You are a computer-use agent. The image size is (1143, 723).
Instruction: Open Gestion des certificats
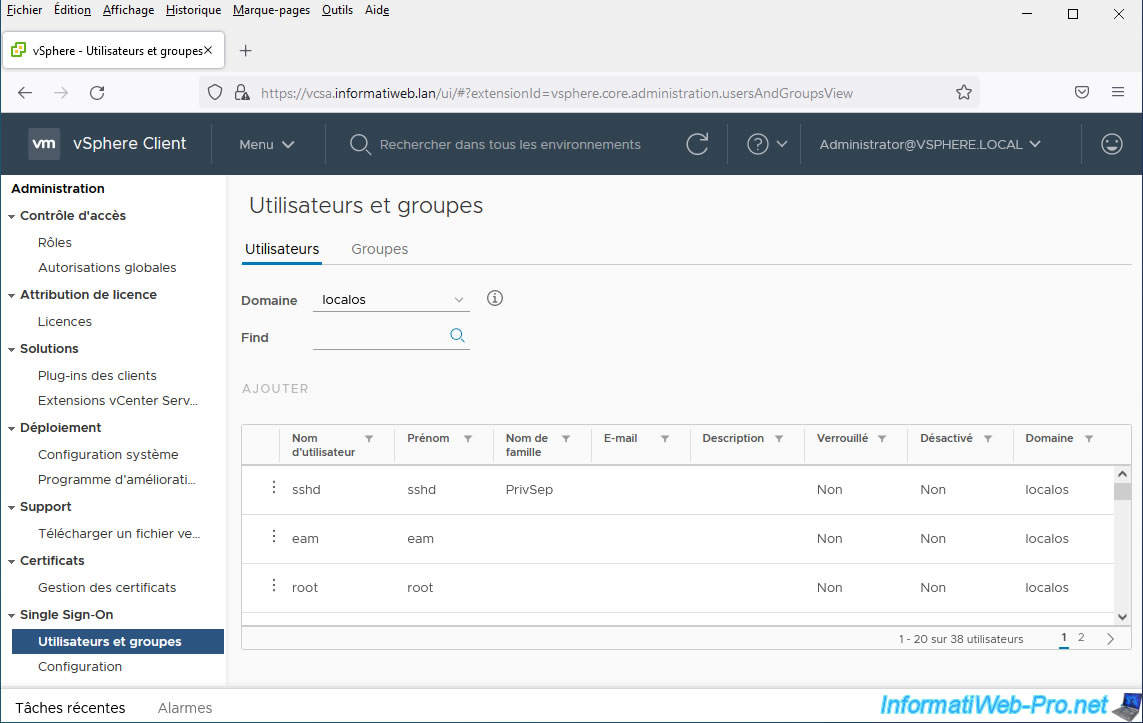107,587
